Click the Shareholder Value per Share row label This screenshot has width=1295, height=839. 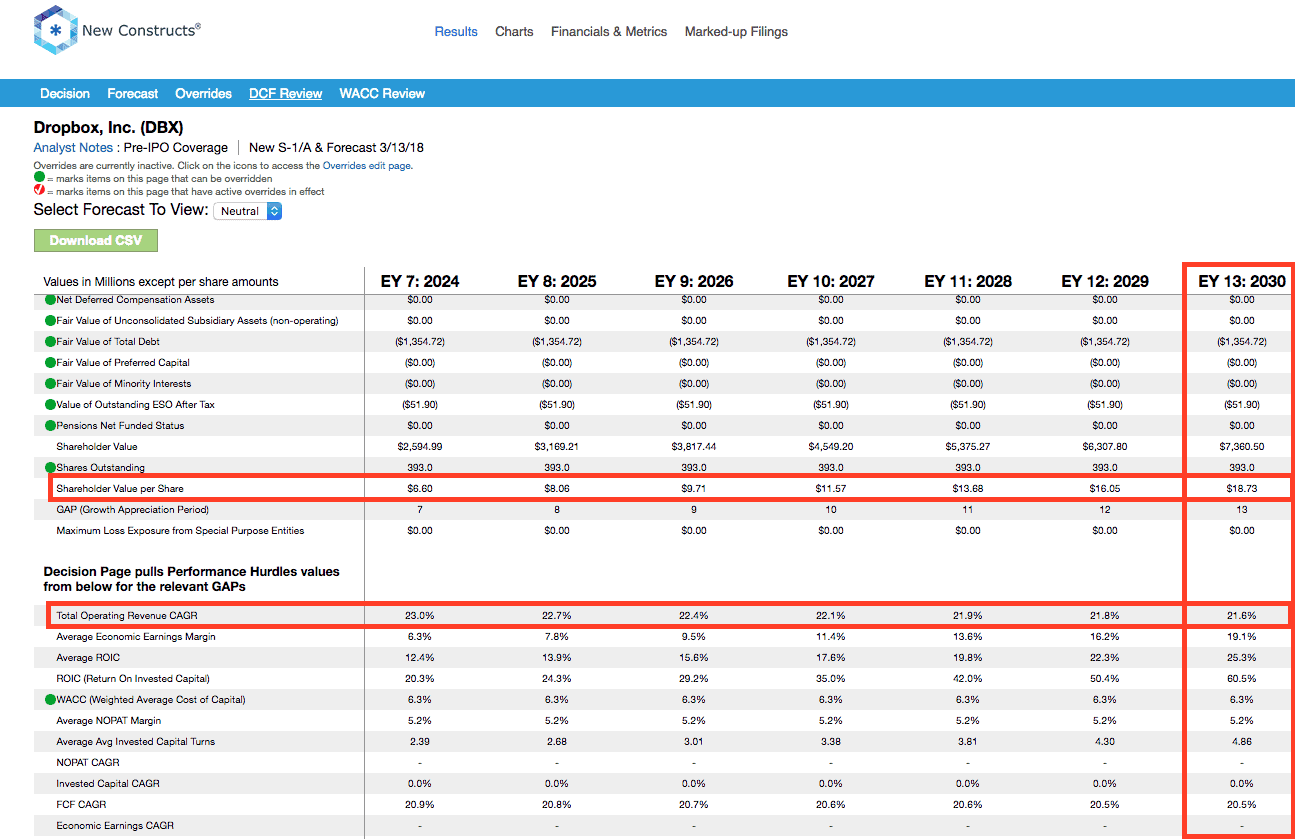[x=120, y=488]
